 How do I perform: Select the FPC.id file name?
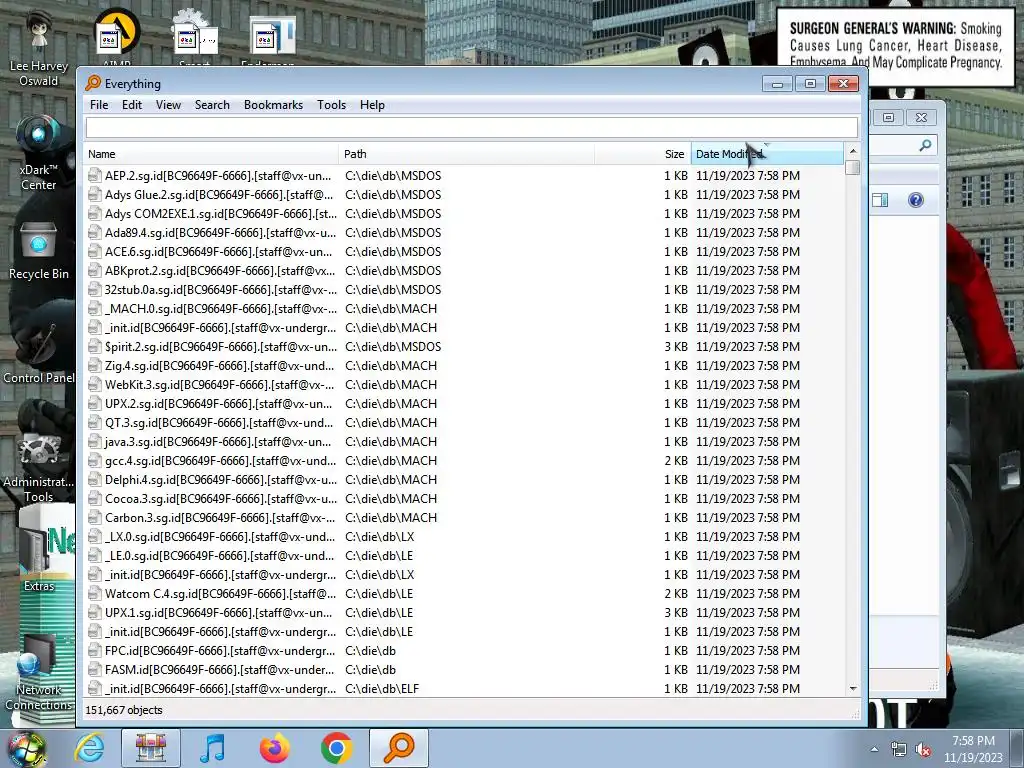220,650
